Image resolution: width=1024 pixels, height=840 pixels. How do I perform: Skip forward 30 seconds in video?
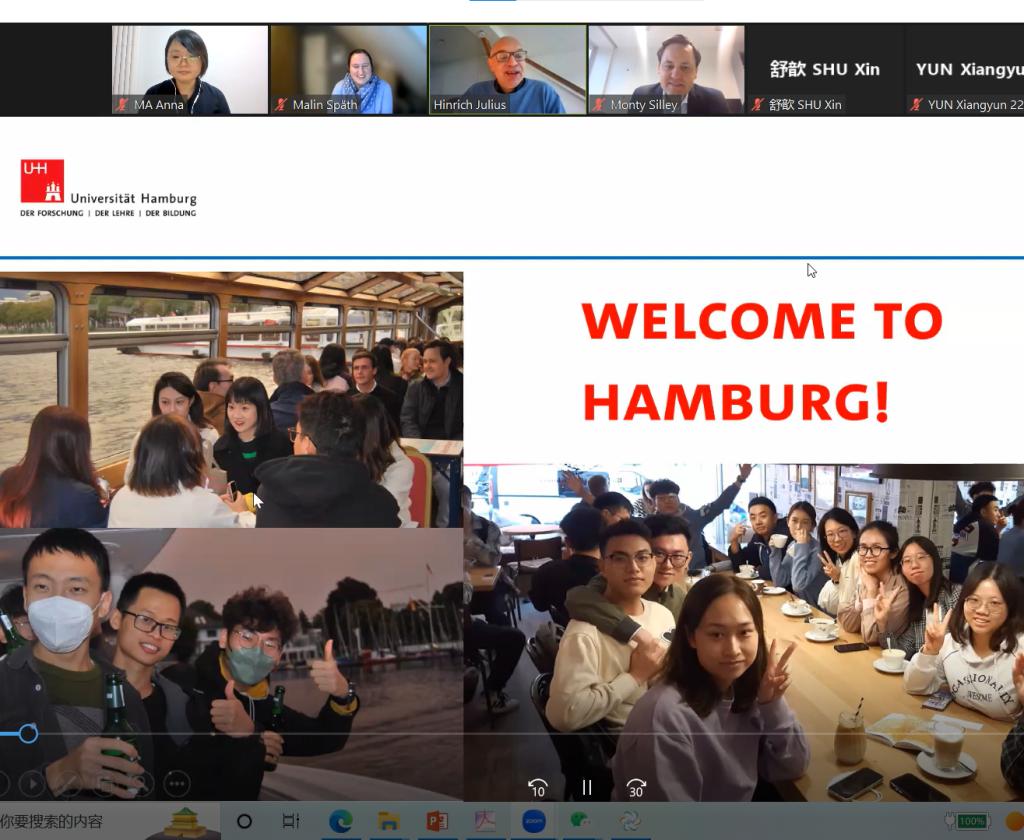[636, 788]
